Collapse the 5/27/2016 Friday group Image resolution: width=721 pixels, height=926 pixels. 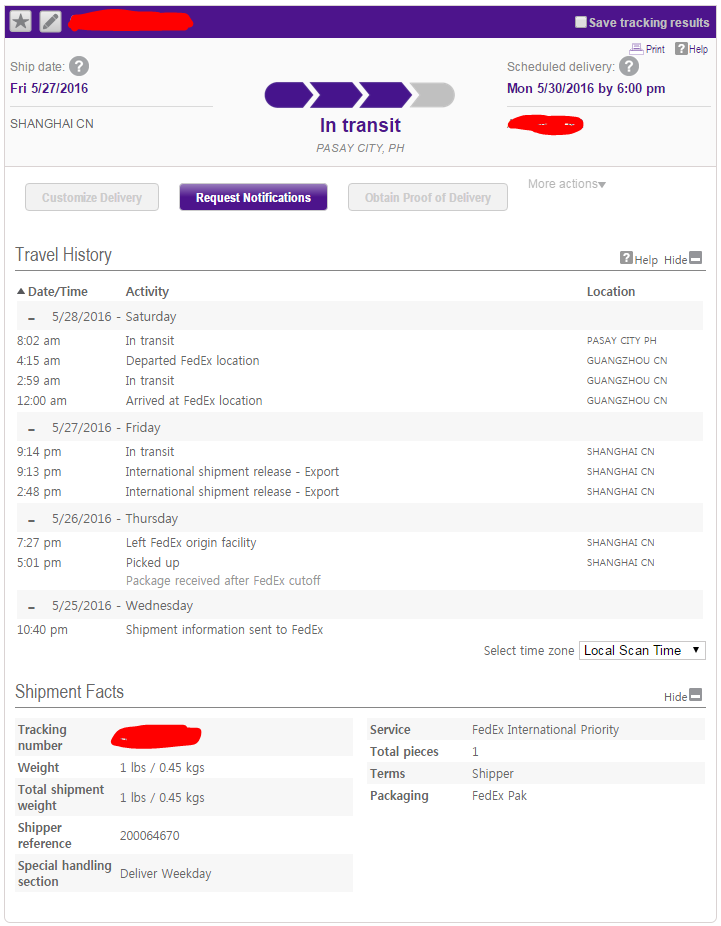(31, 428)
